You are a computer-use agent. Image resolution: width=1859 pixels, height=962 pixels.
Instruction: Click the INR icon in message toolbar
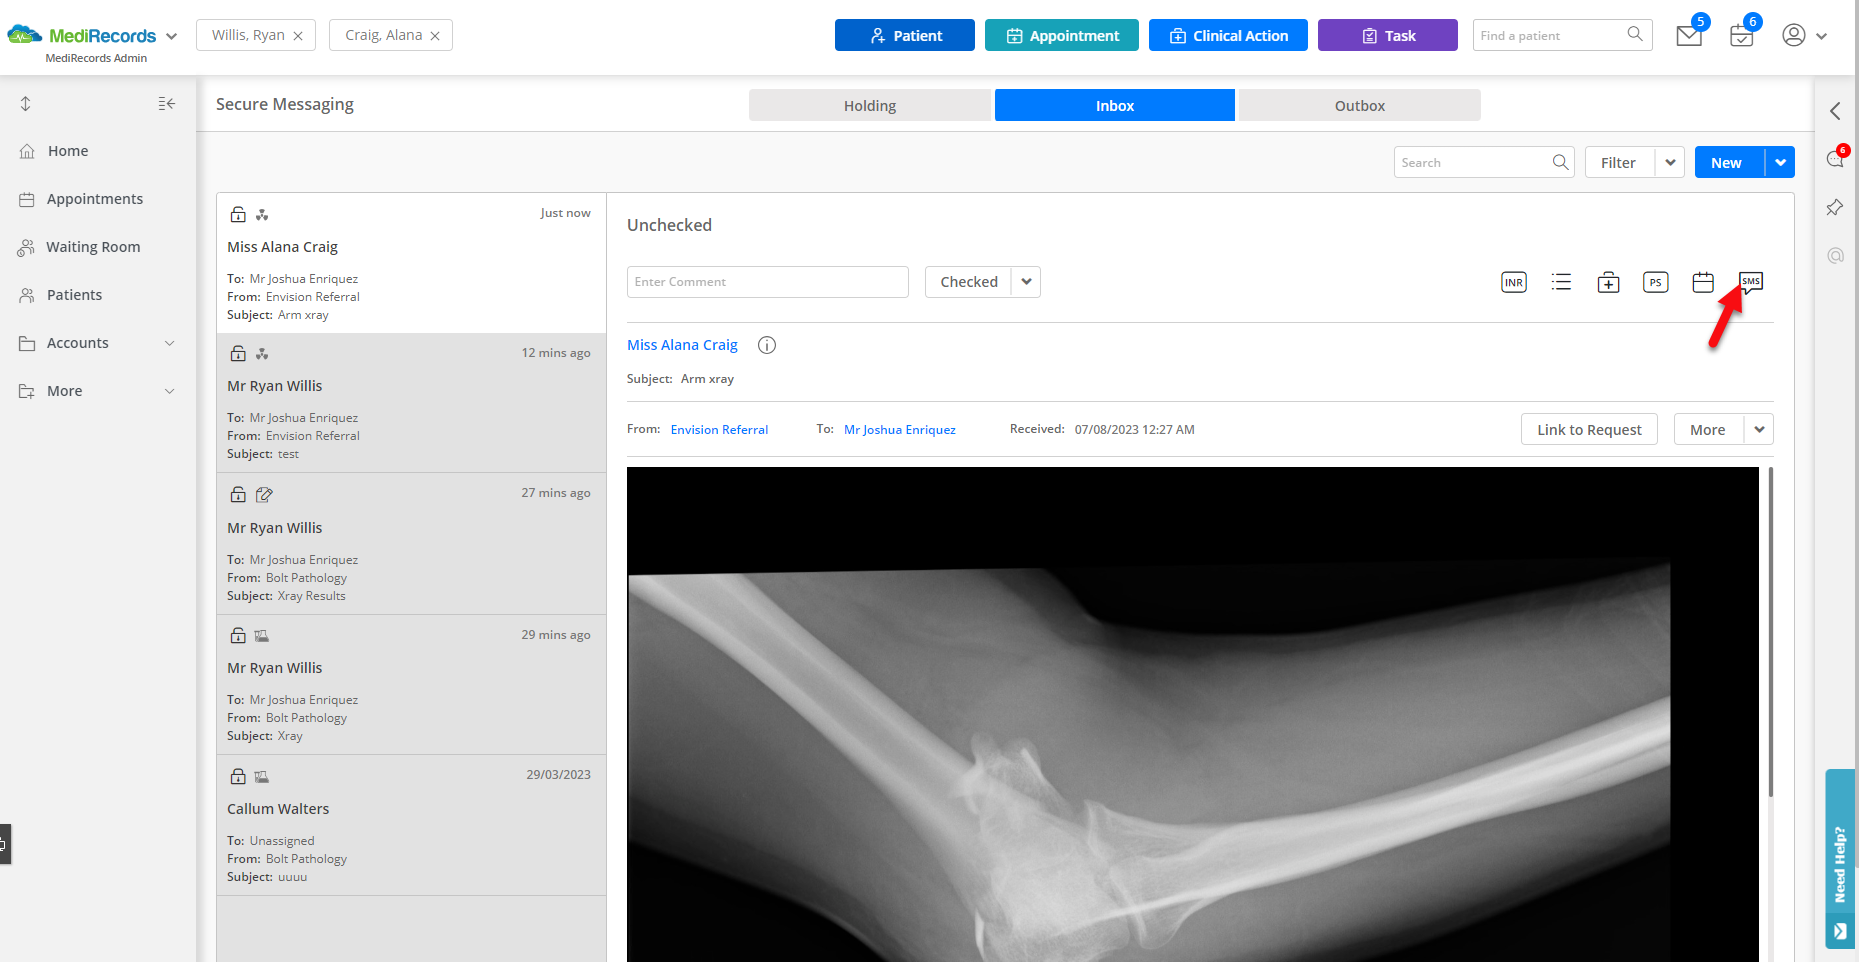(x=1514, y=282)
